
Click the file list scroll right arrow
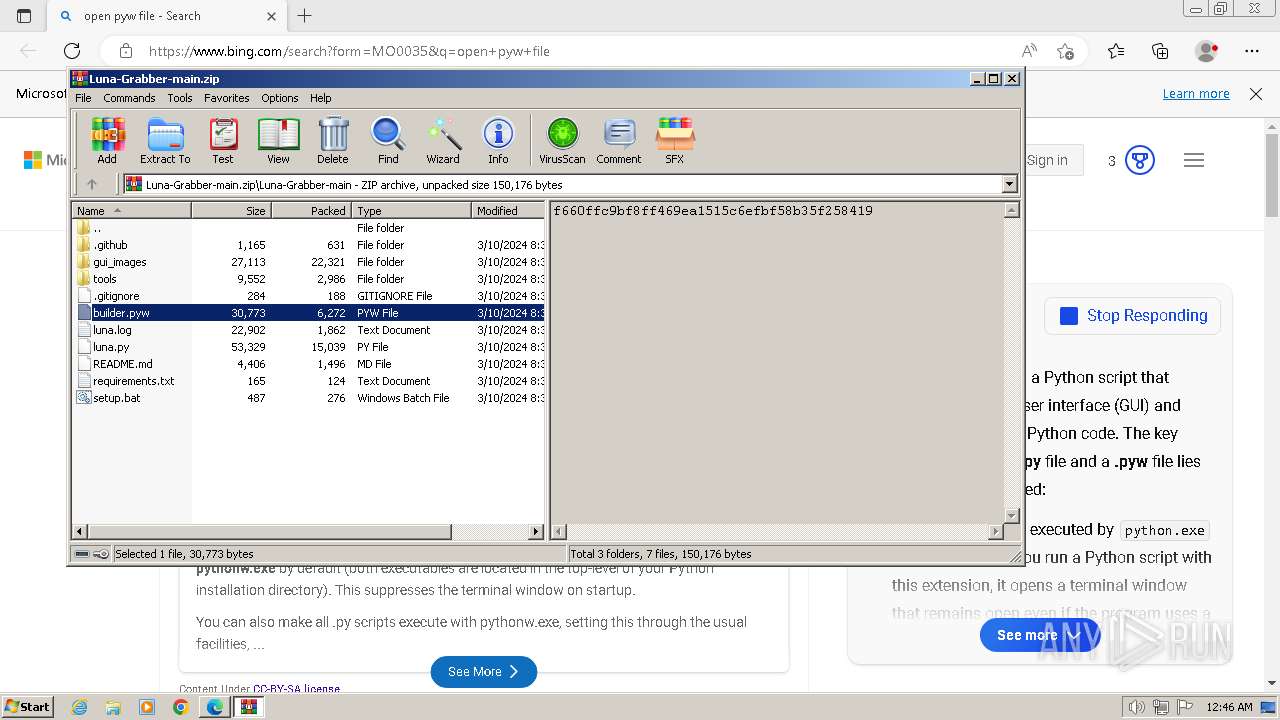coord(536,532)
